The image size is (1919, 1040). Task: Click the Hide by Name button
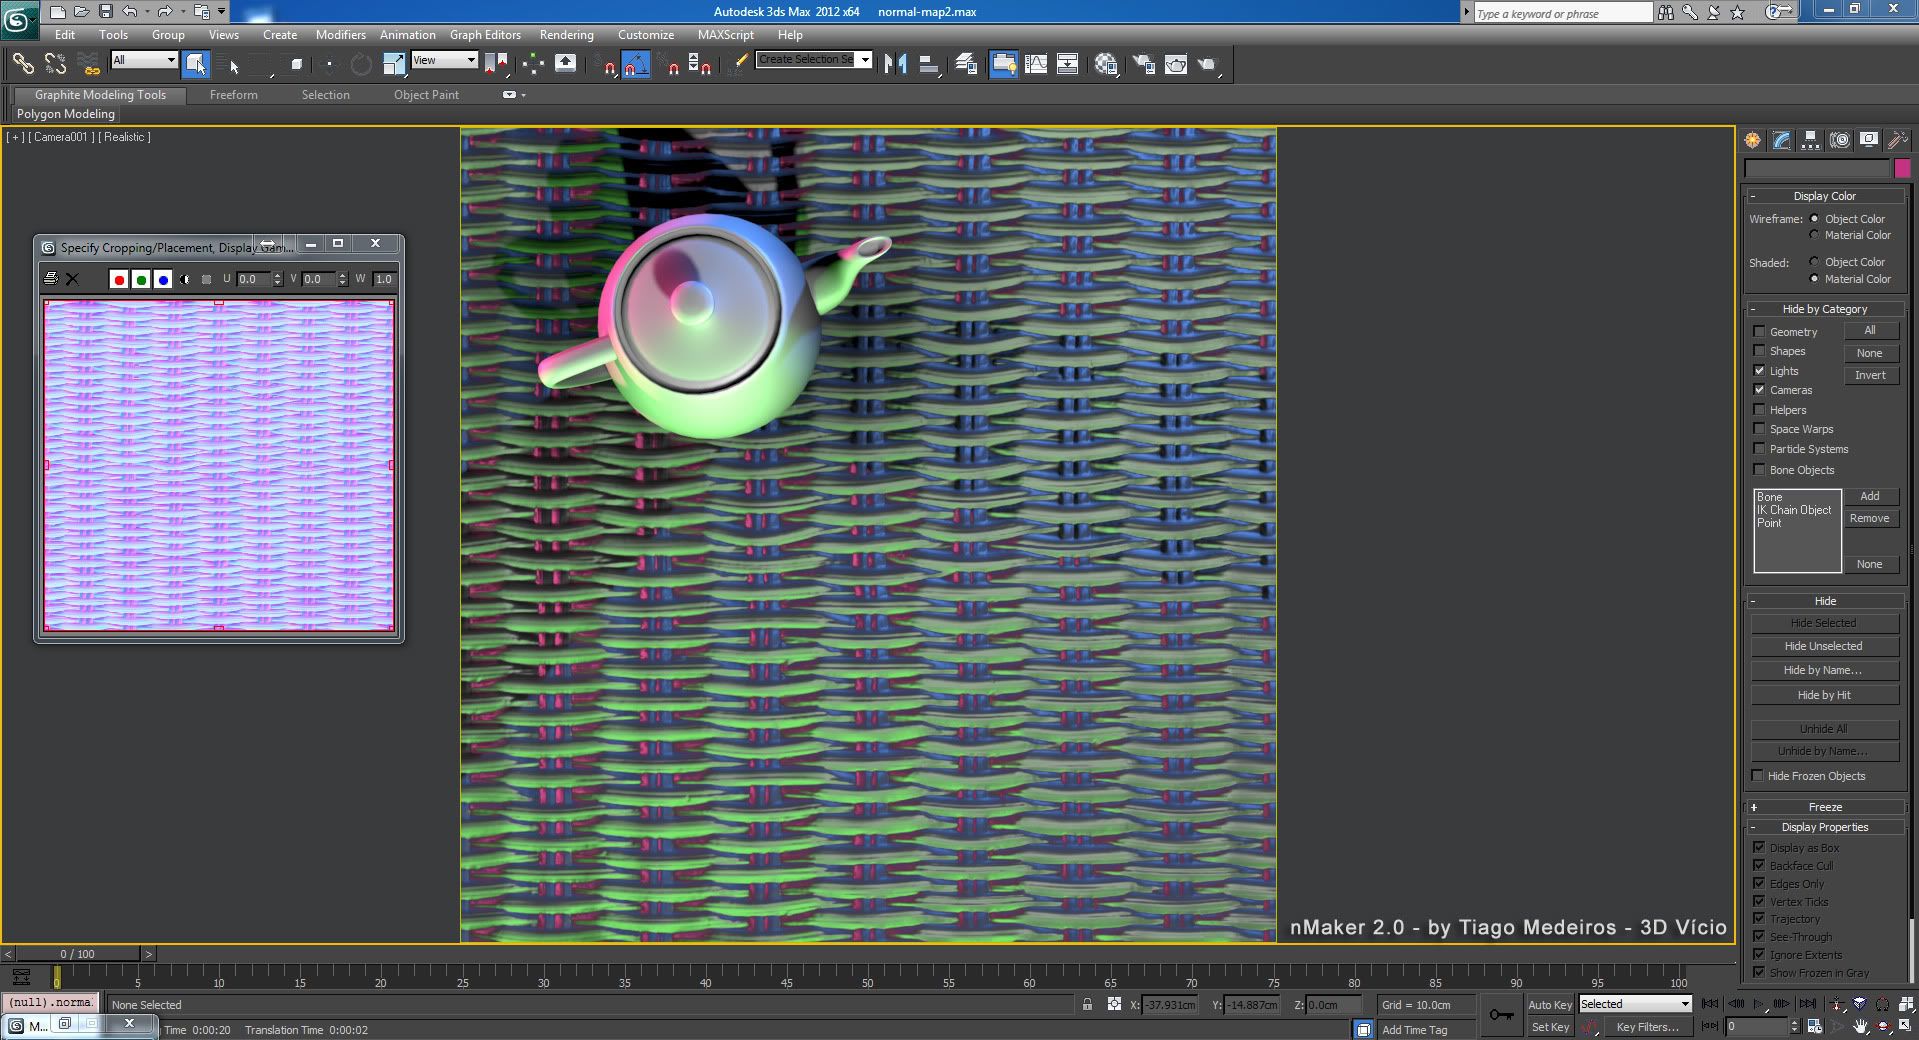(x=1824, y=670)
